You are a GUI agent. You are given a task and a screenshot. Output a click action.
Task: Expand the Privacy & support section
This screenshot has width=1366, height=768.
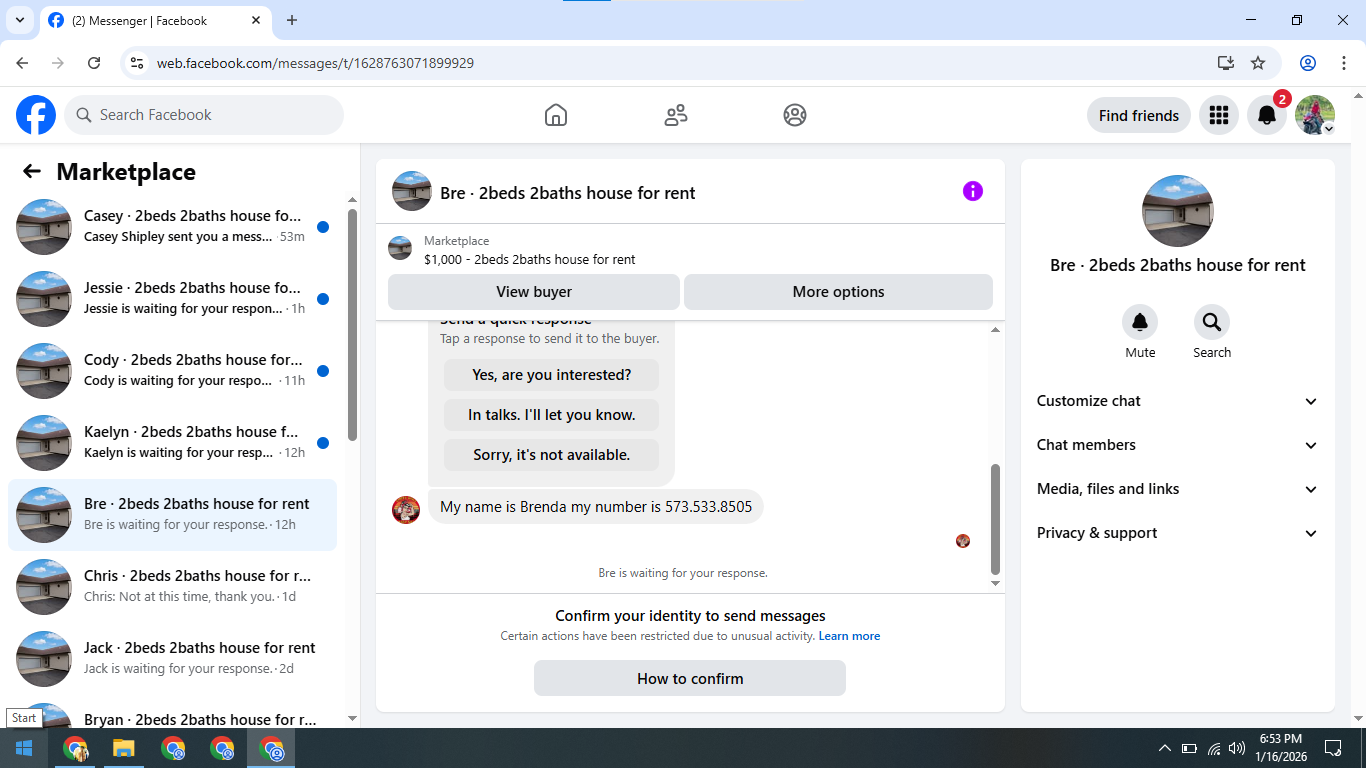tap(1178, 533)
